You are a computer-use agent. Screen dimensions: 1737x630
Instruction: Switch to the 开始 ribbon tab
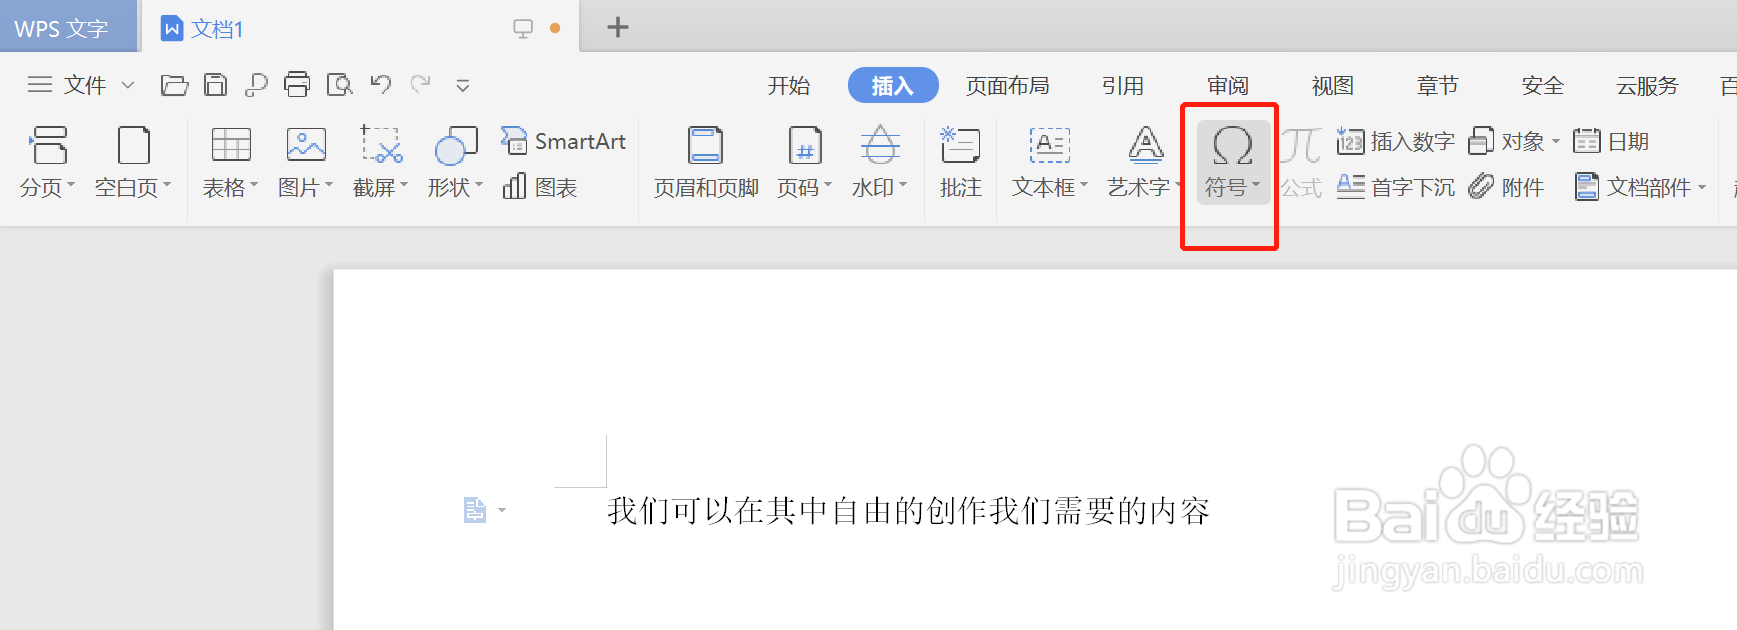(789, 86)
